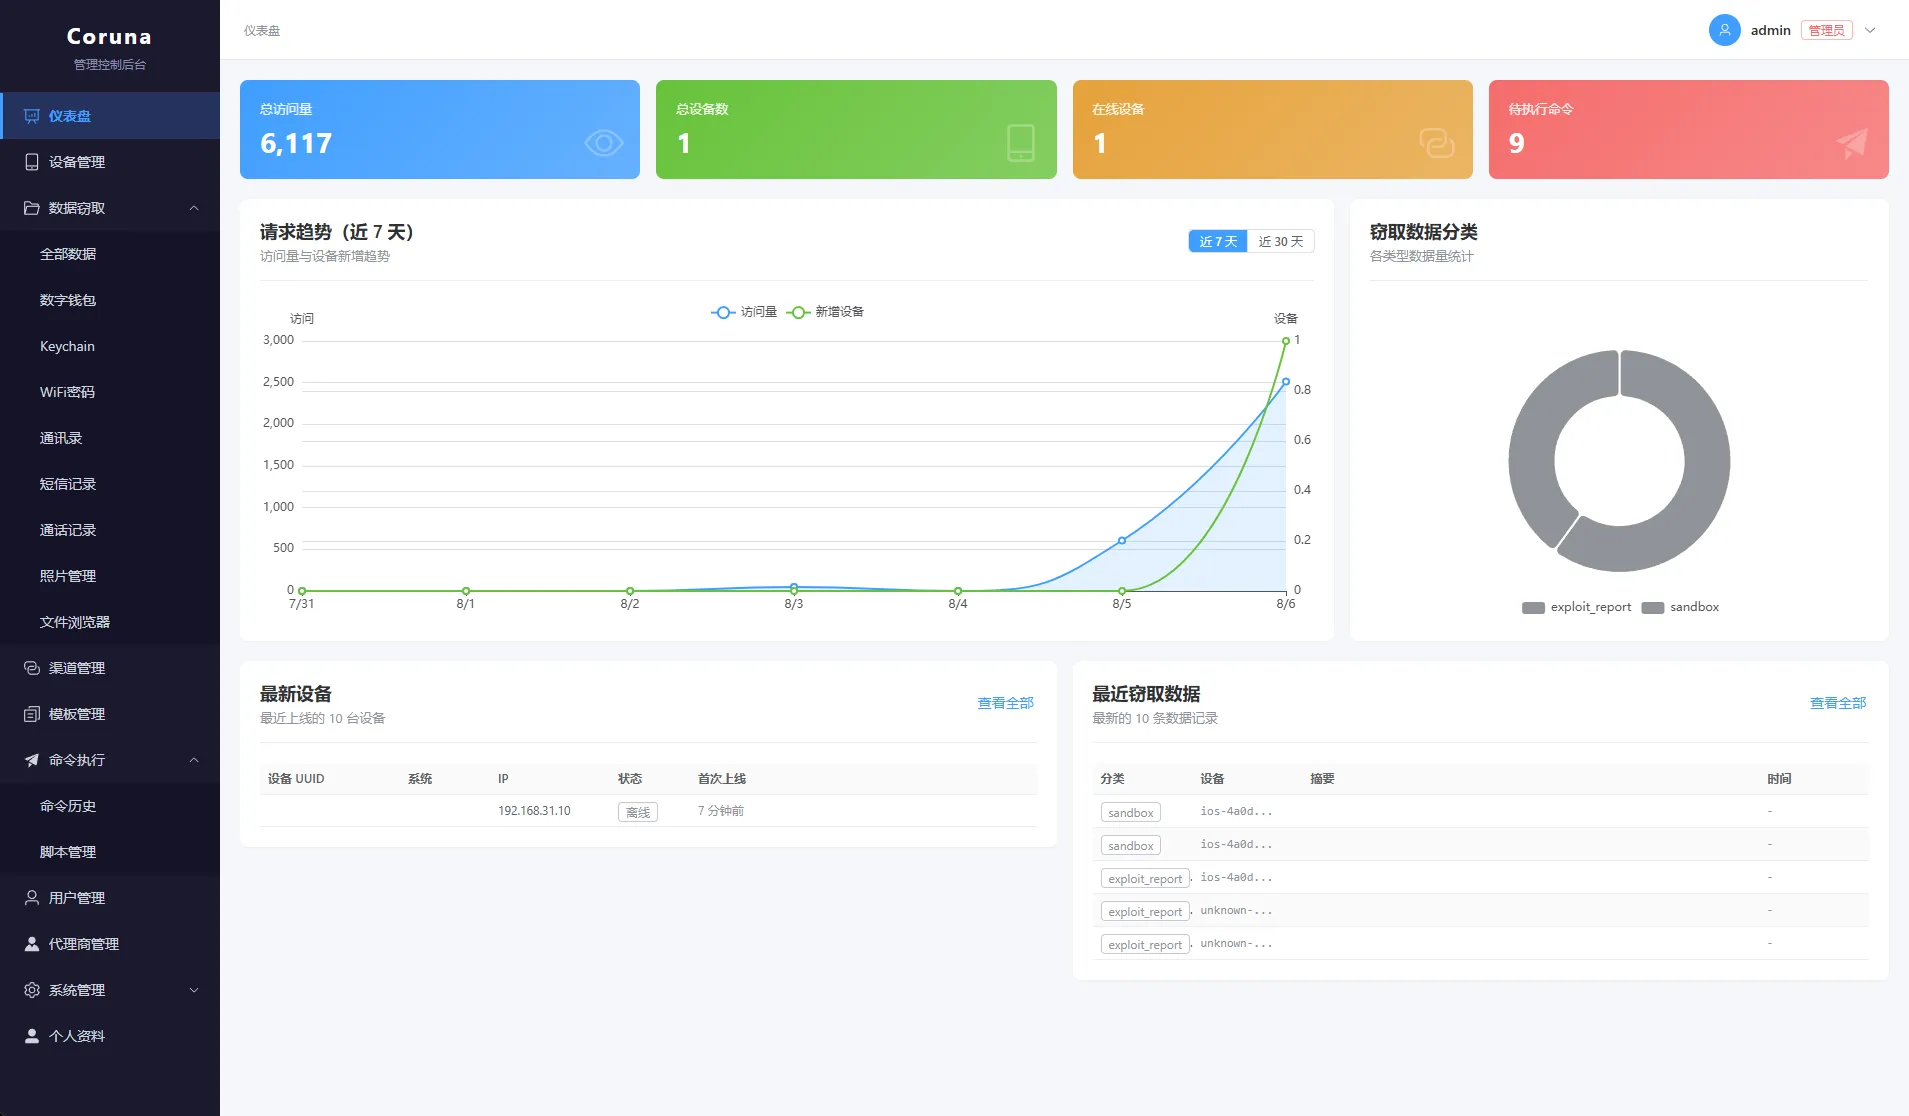
Task: Open the 文件浏览器 menu item
Action: (110, 622)
